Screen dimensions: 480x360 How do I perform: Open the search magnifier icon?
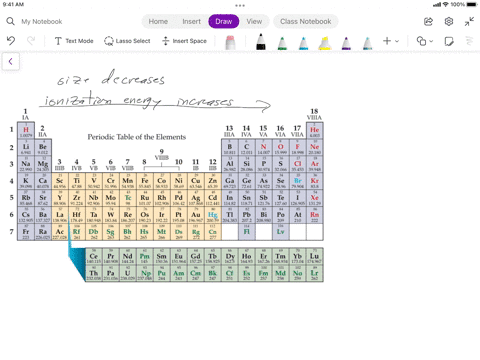click(10, 21)
